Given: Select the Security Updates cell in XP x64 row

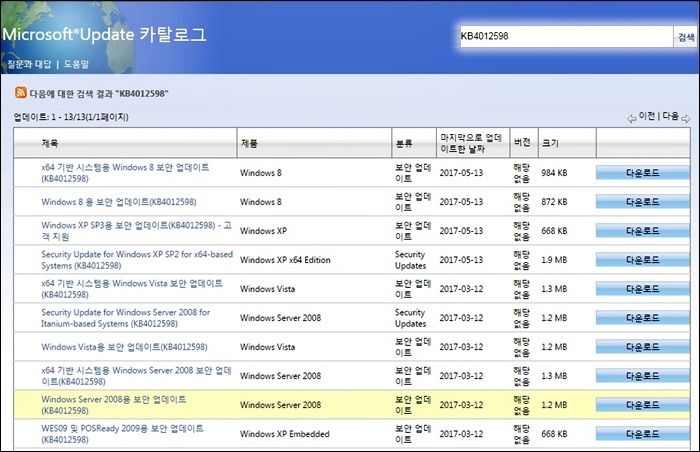Looking at the screenshot, I should coord(410,260).
